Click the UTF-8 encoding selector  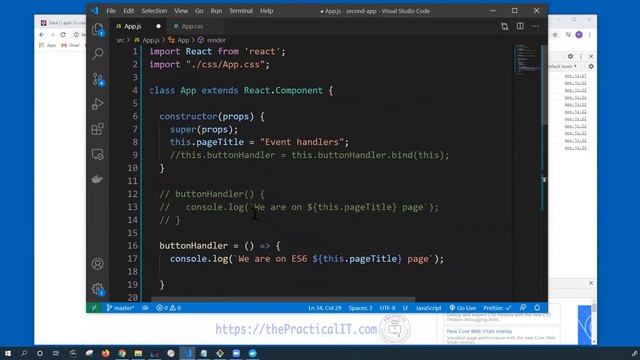387,308
